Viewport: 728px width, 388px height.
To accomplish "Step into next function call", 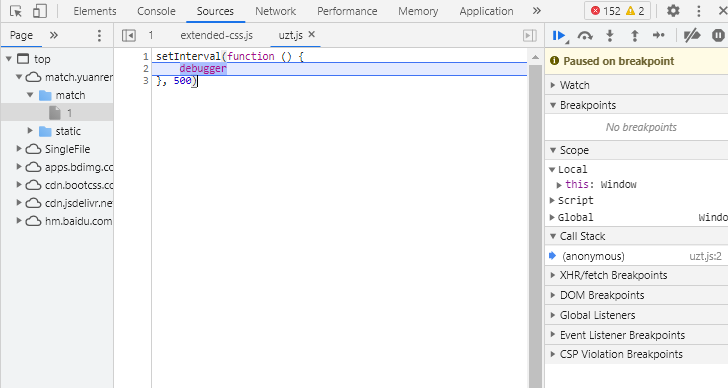I will click(x=610, y=36).
